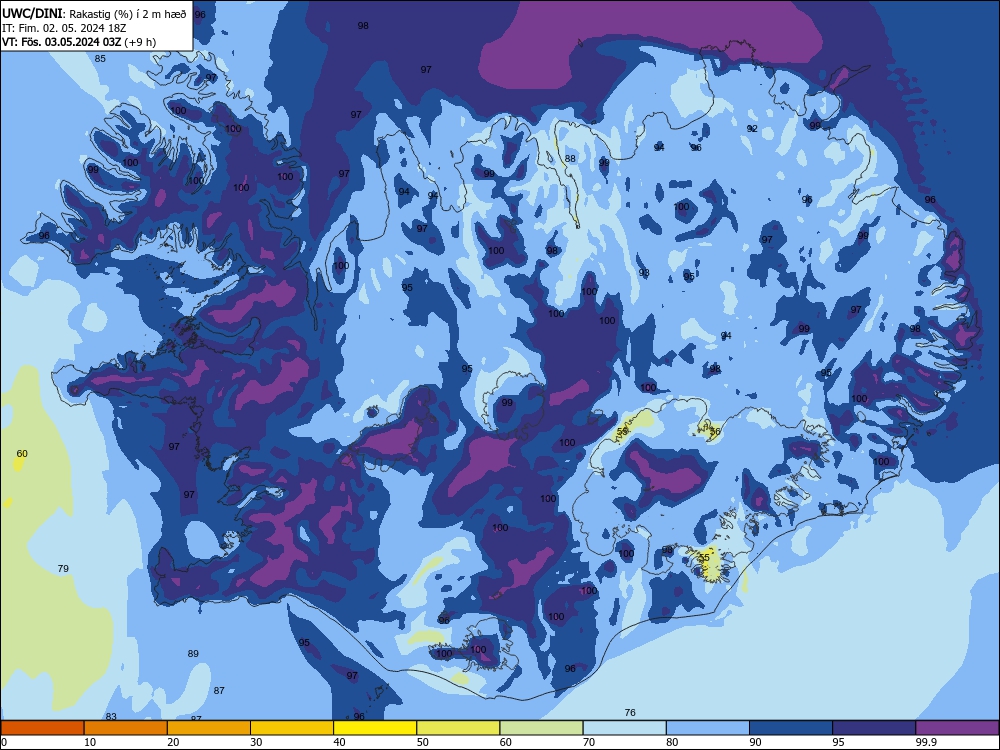The height and width of the screenshot is (750, 1000).
Task: Click the legend label 95
Action: point(838,742)
